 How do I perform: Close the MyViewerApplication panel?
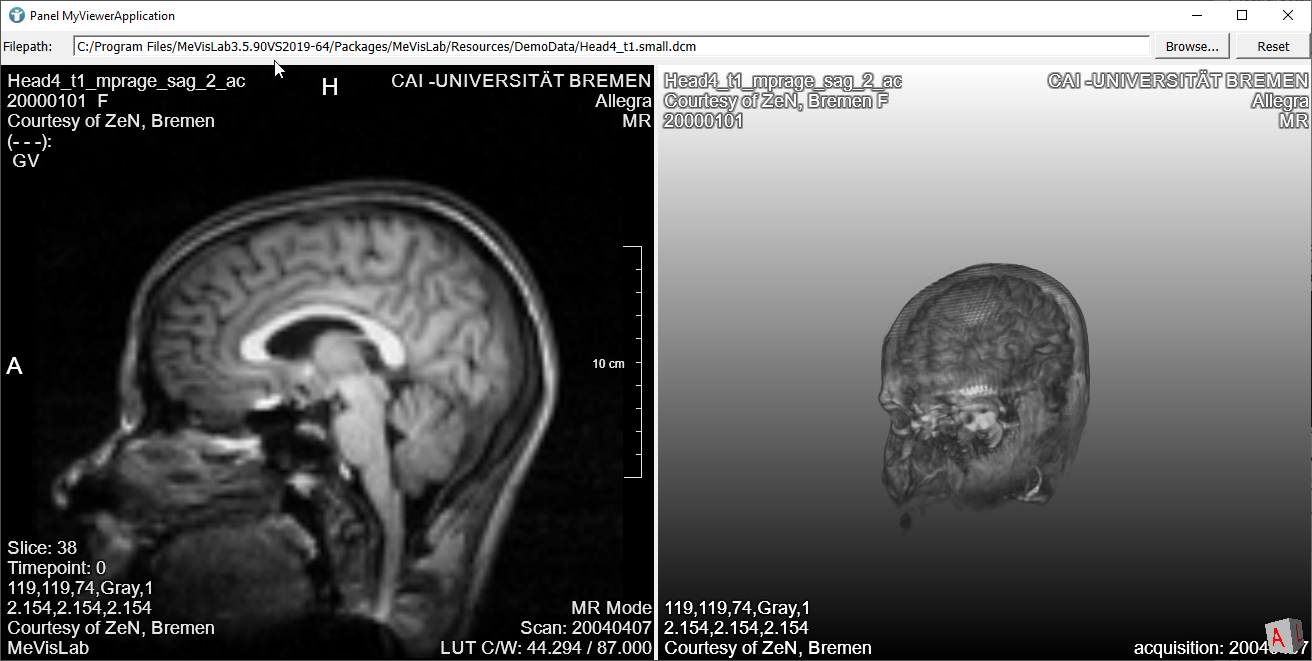(x=1288, y=16)
